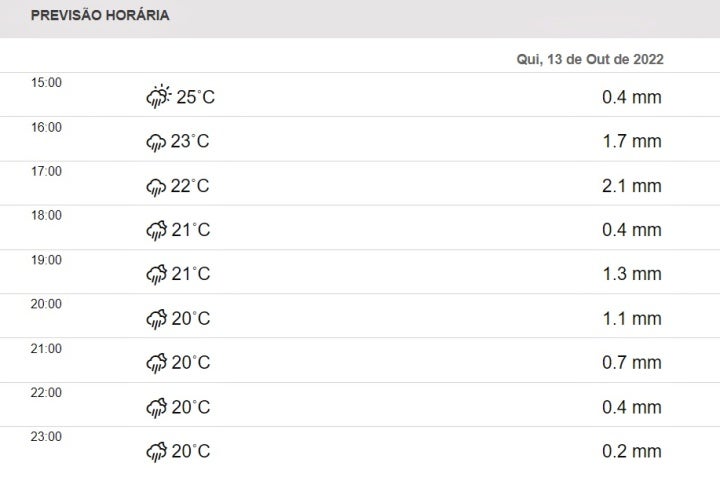Click the 25°C temperature at 15:00

coord(196,97)
